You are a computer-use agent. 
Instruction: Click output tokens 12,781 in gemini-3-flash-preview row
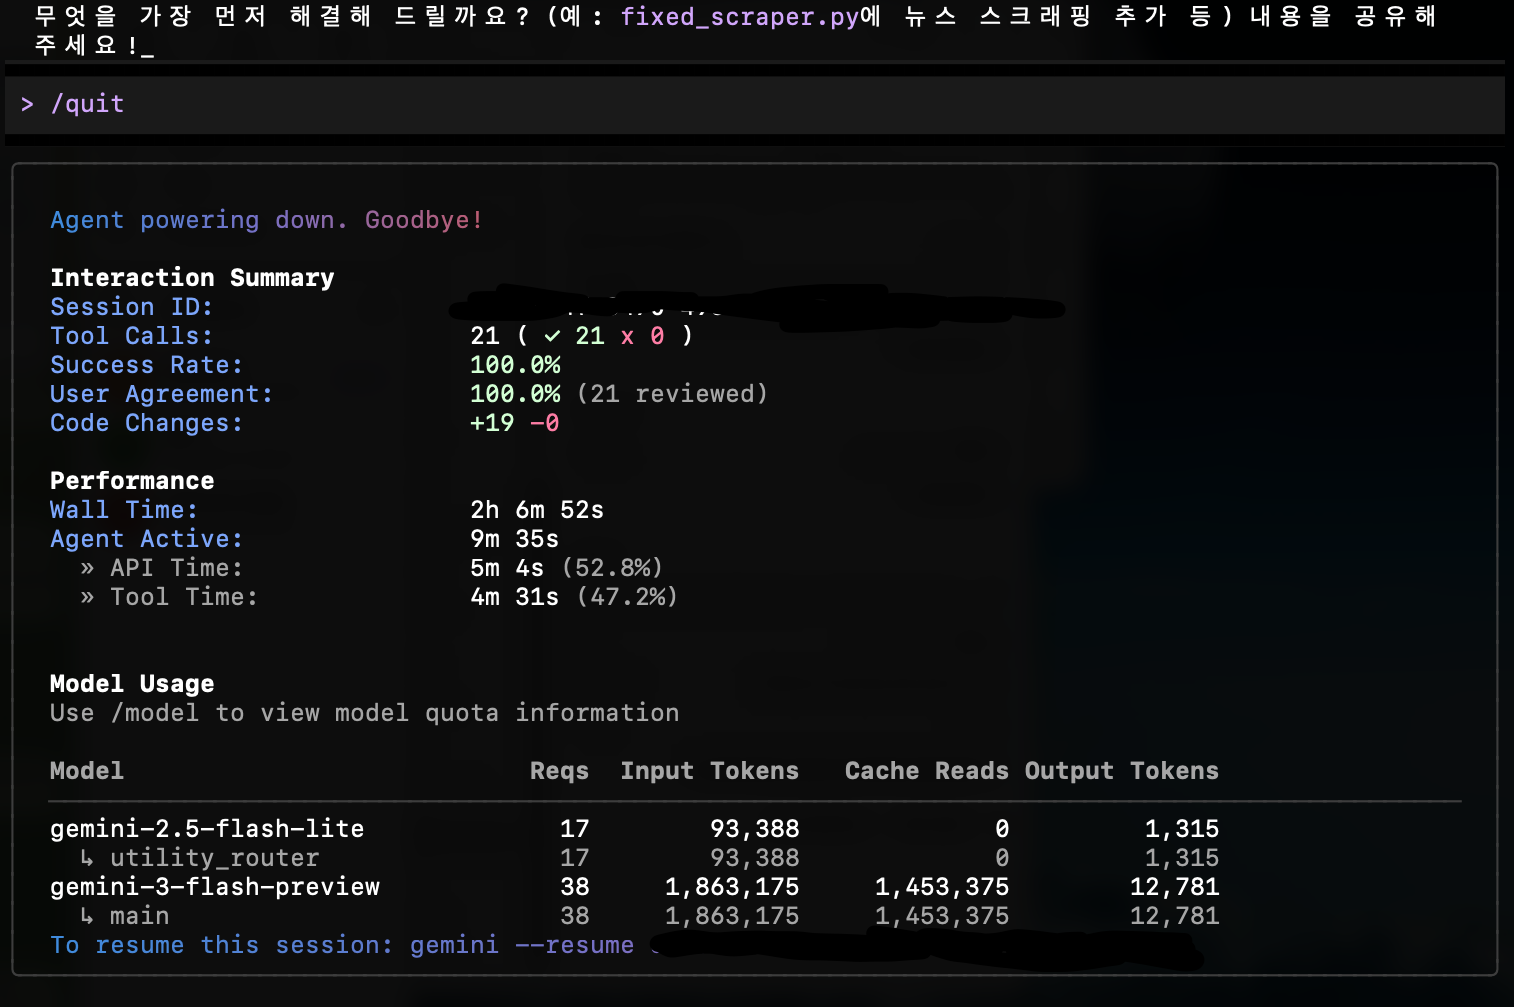[x=1175, y=887]
